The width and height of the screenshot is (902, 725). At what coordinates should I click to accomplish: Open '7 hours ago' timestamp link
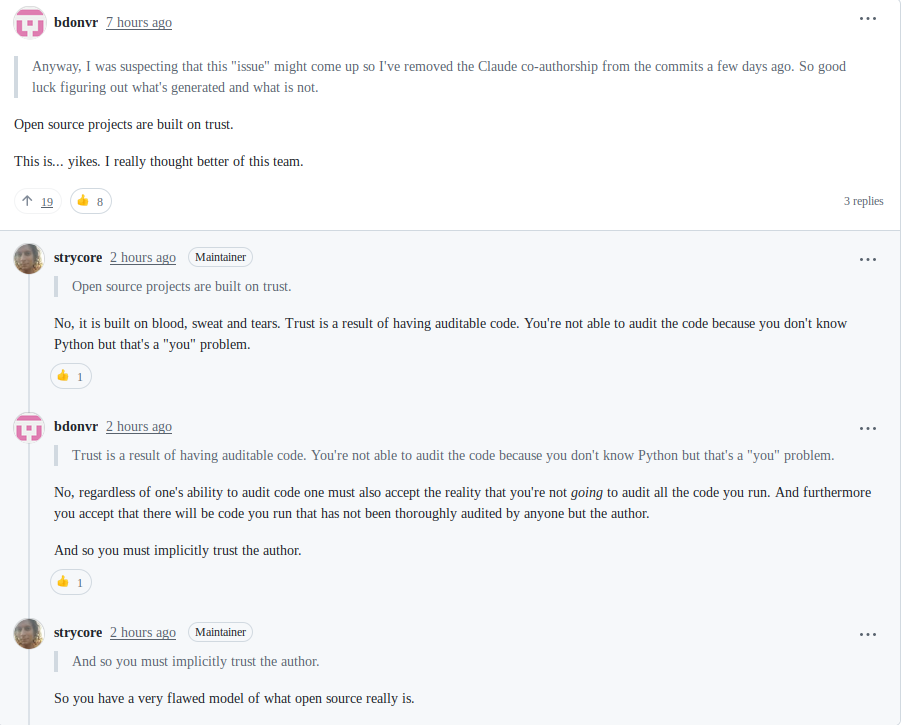pyautogui.click(x=139, y=22)
